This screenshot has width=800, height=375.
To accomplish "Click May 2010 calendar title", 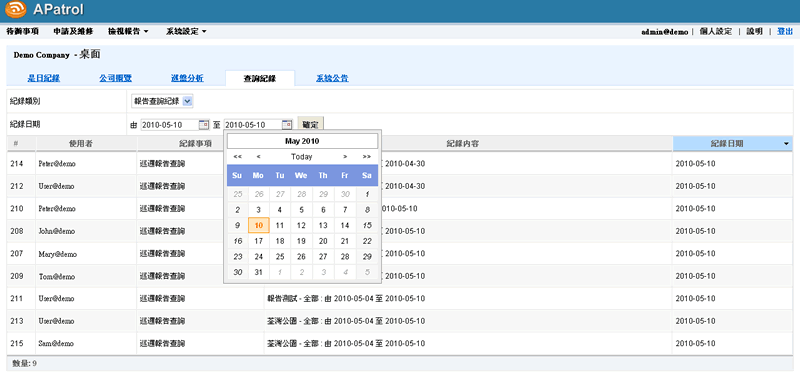I will tap(302, 141).
